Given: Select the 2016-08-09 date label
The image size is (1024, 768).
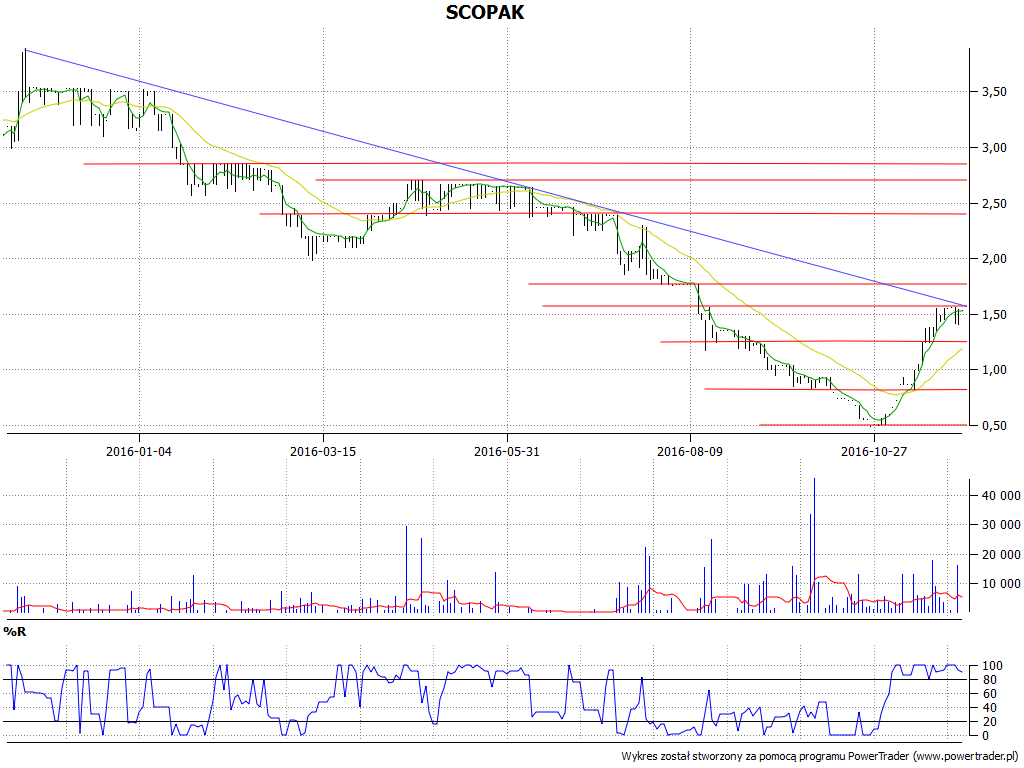Looking at the screenshot, I should (x=690, y=451).
